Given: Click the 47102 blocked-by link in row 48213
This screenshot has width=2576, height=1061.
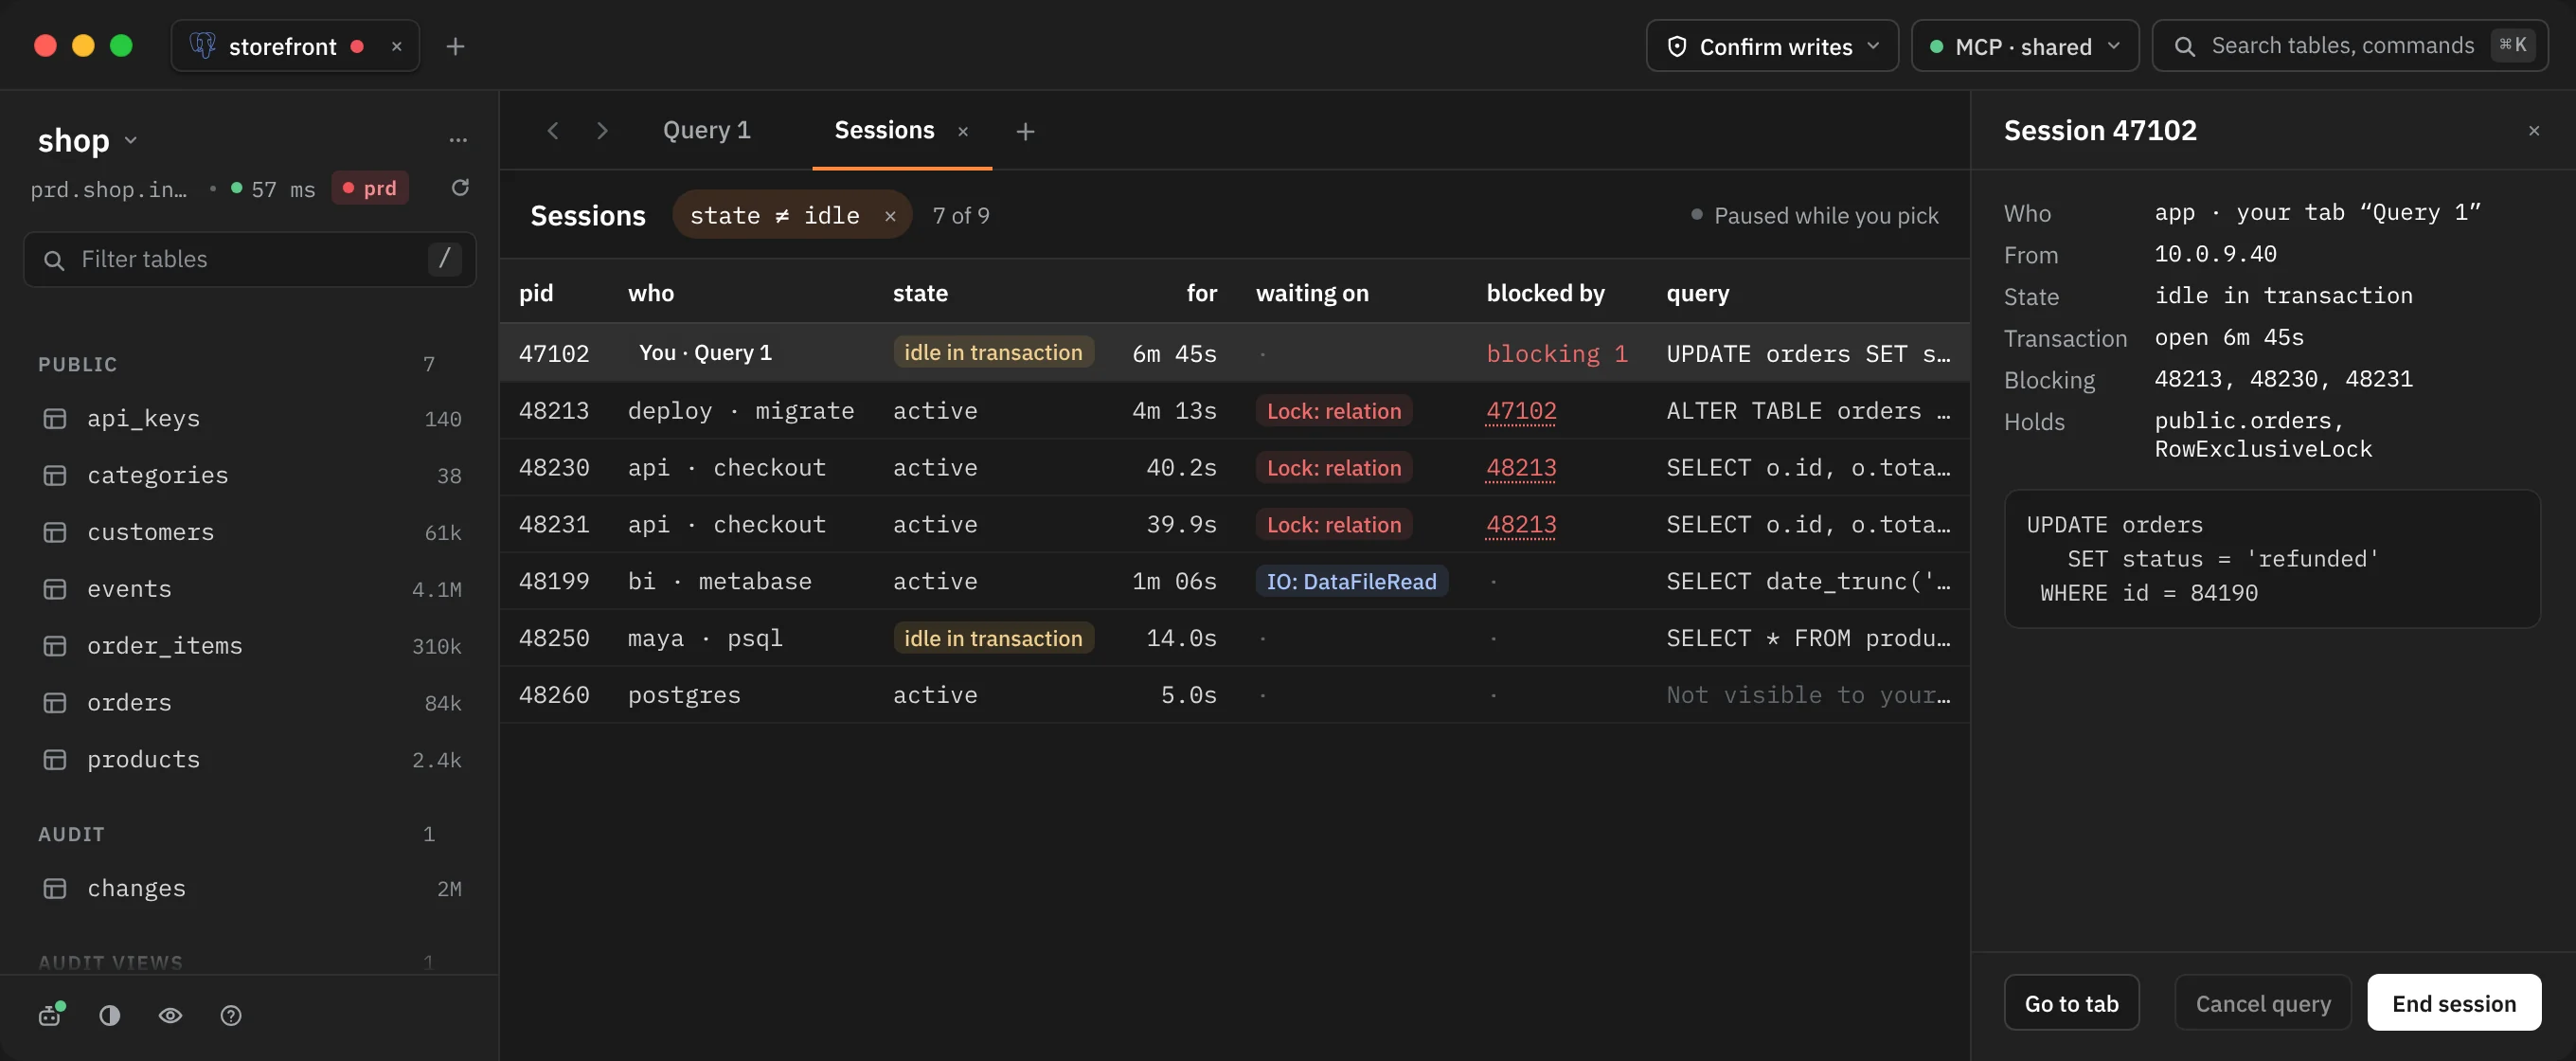Looking at the screenshot, I should point(1521,411).
